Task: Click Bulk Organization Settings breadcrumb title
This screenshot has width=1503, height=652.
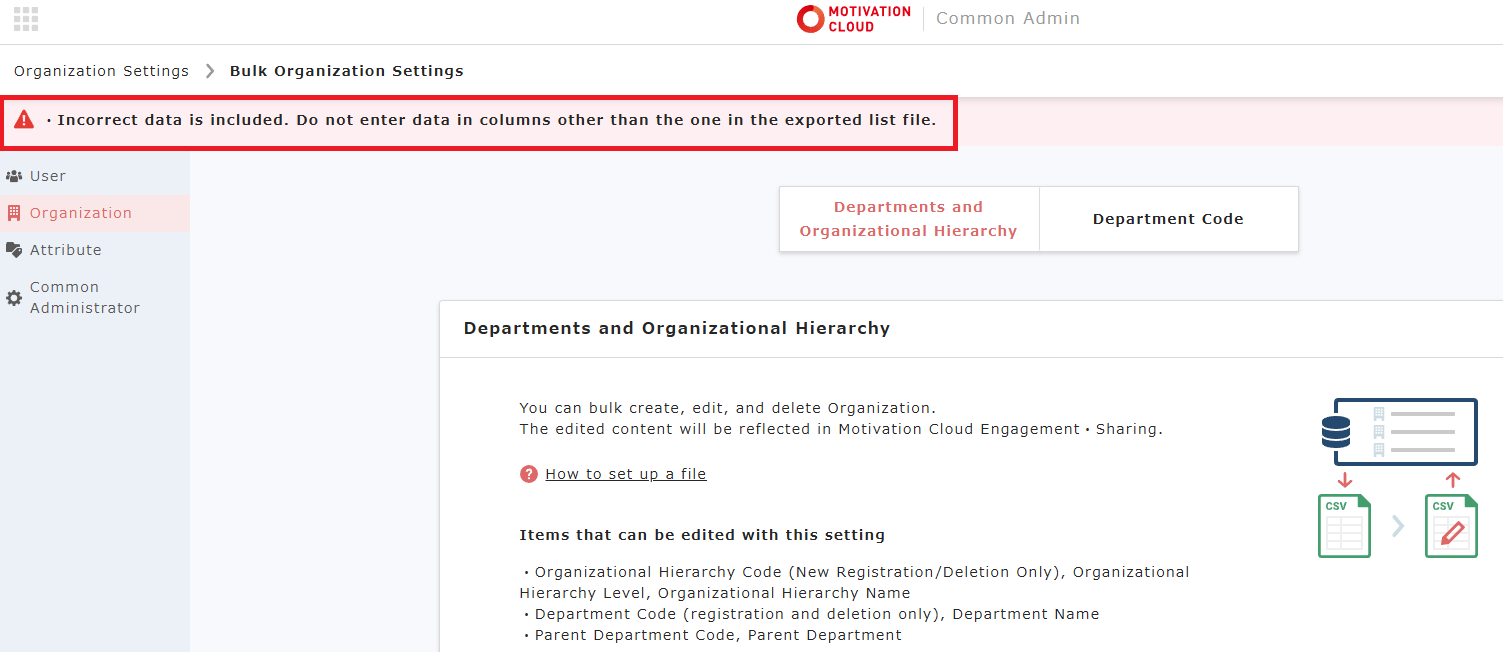Action: click(x=346, y=71)
